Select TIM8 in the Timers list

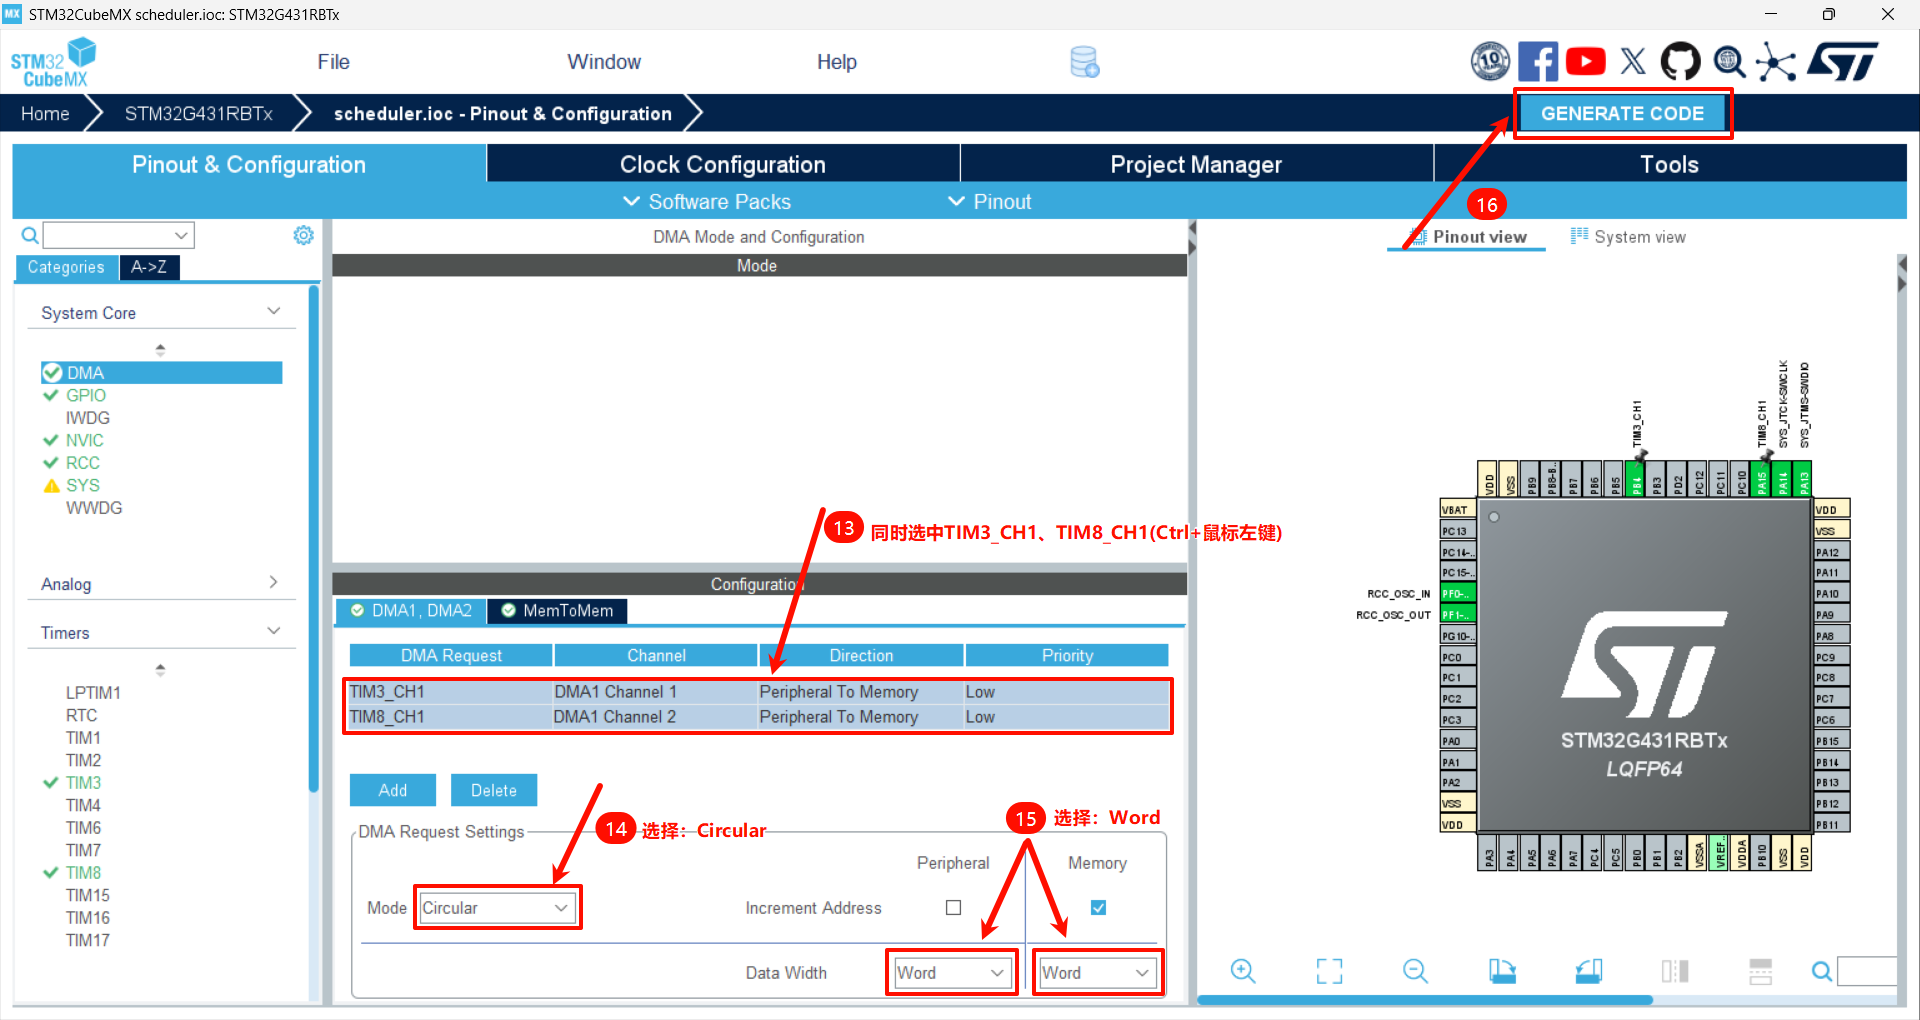pyautogui.click(x=84, y=872)
